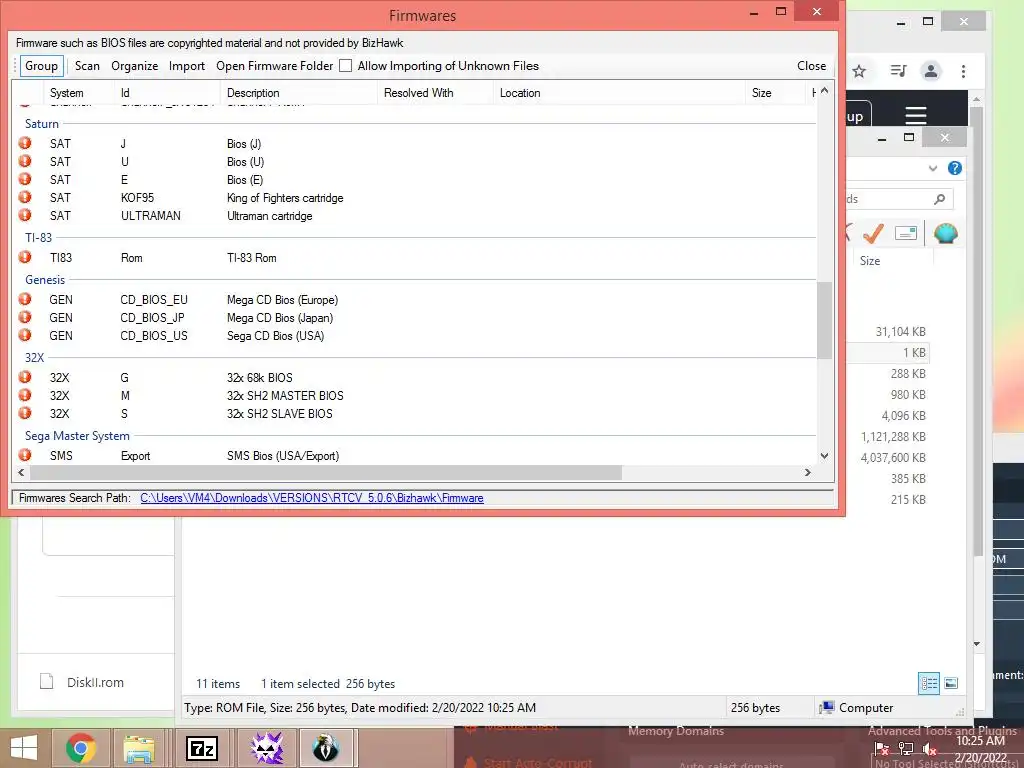Viewport: 1024px width, 768px height.
Task: Select Mega CD Bios (Europe) entry
Action: [x=282, y=300]
